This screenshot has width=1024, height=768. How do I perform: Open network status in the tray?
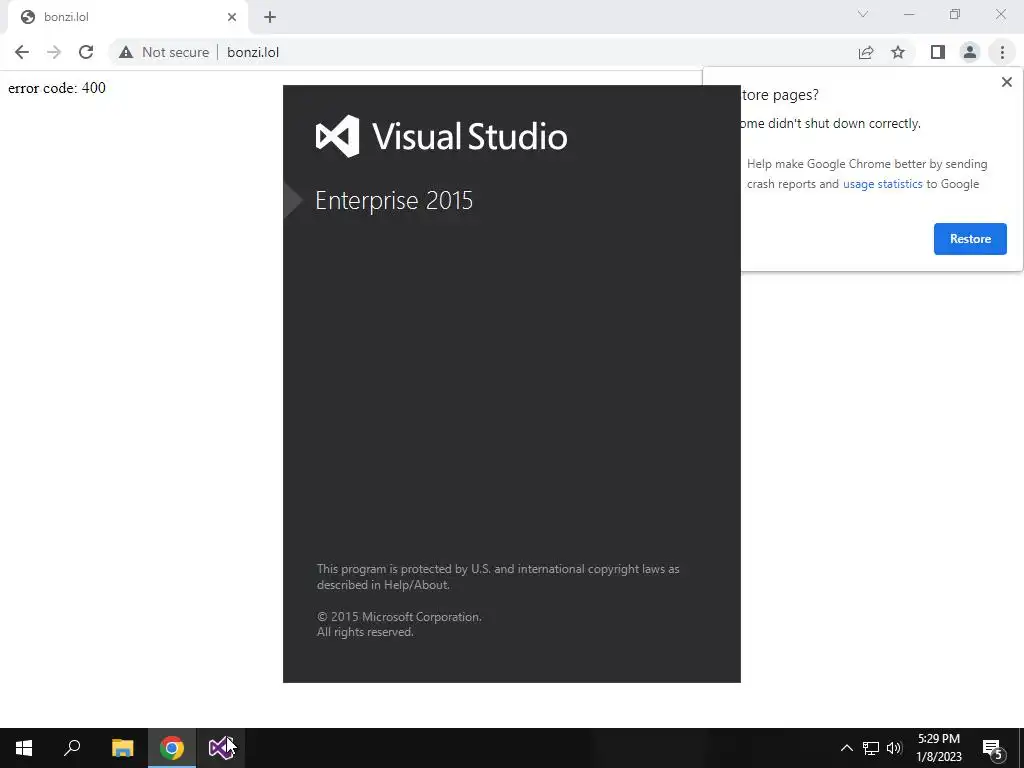pos(871,748)
